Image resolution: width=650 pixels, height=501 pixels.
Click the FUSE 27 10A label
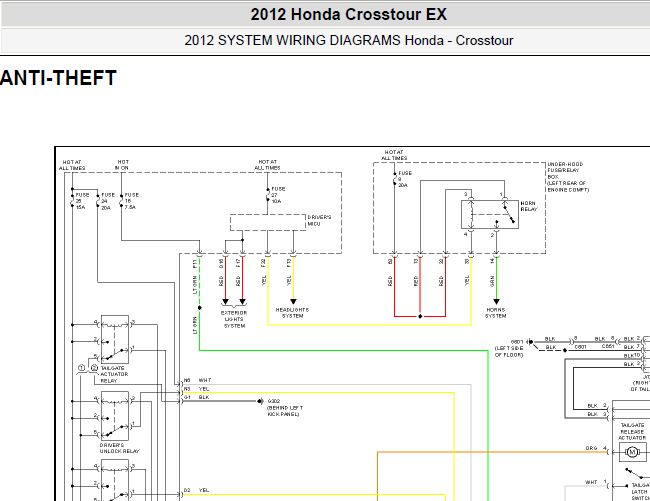[x=278, y=195]
